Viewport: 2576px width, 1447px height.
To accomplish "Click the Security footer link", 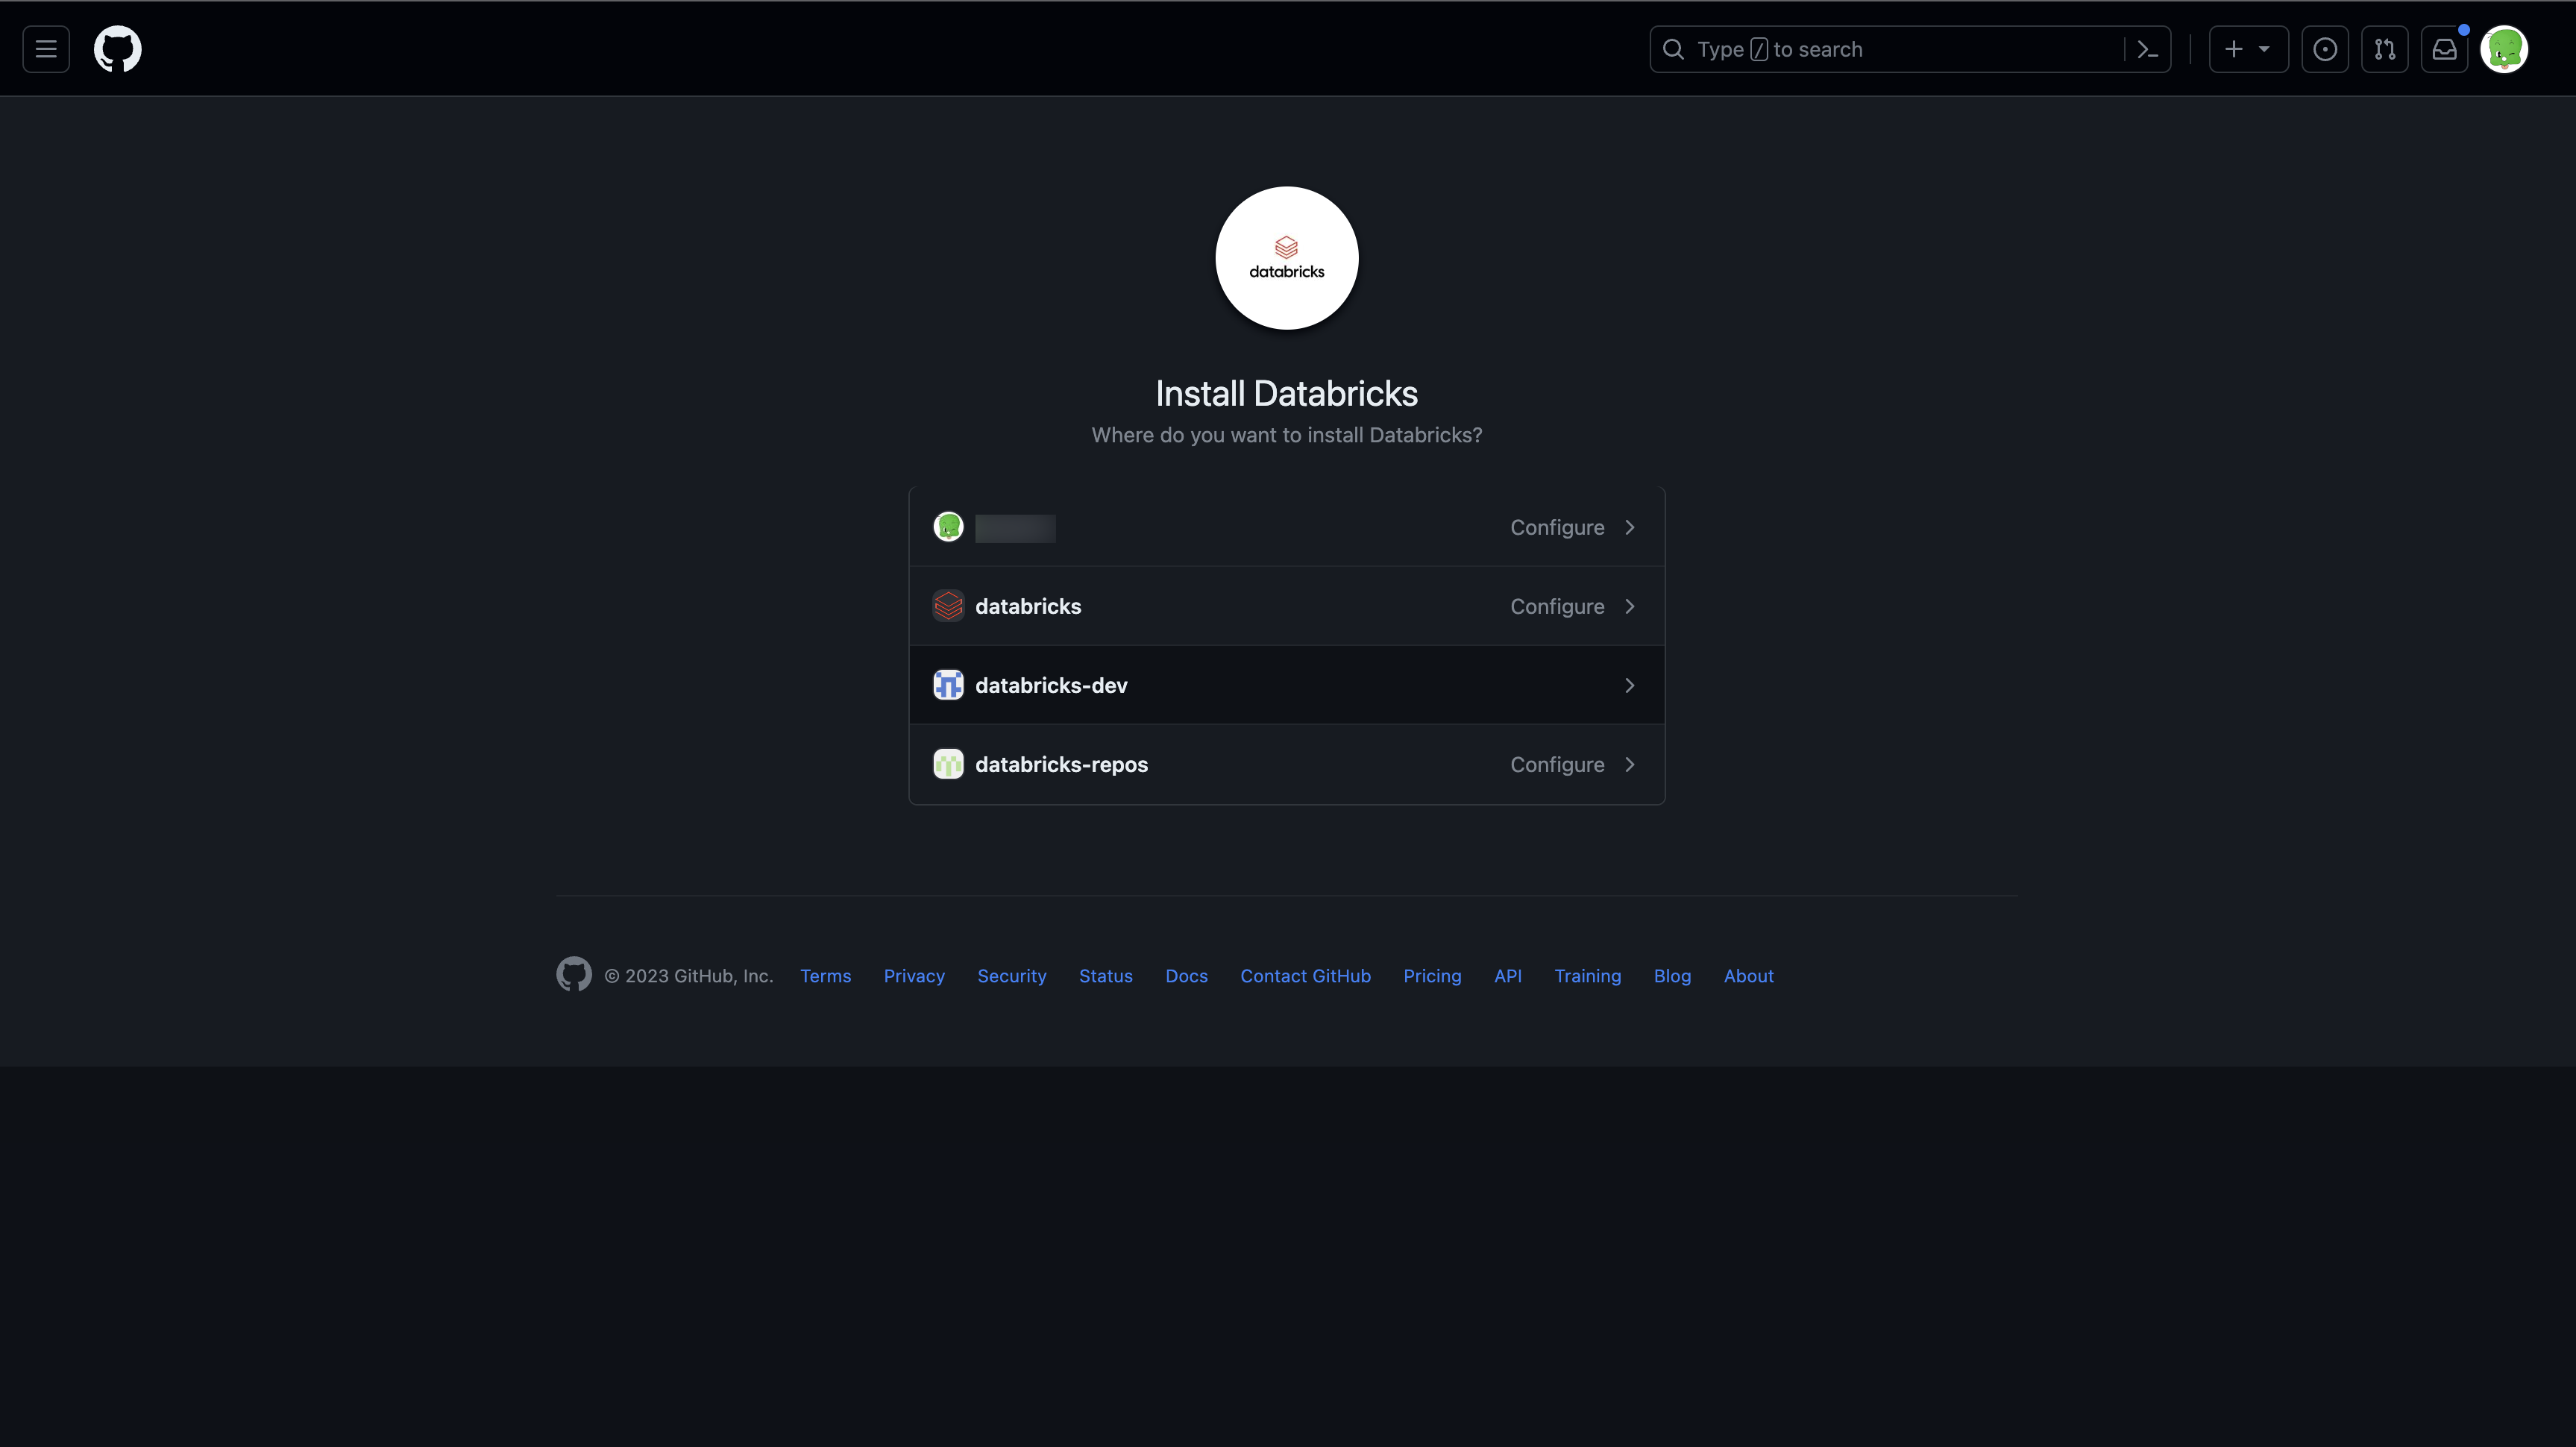I will [x=1012, y=976].
